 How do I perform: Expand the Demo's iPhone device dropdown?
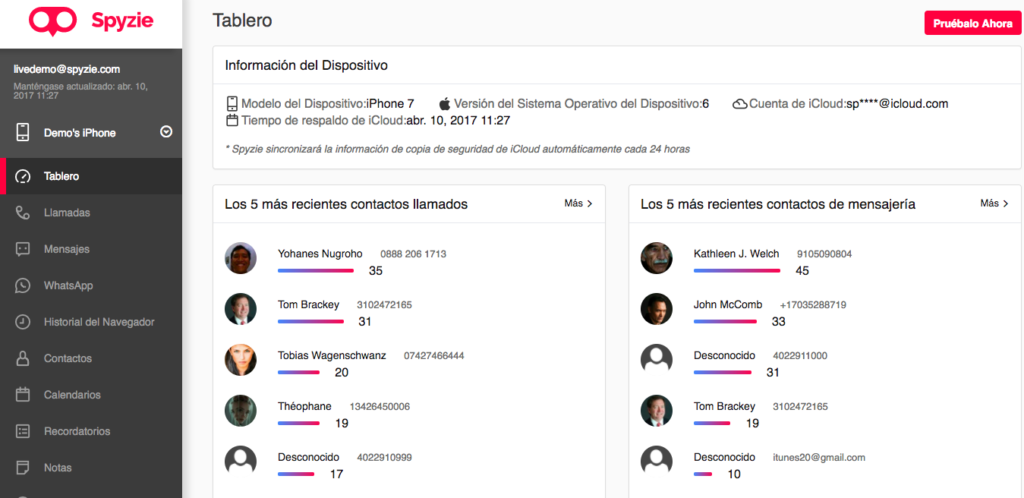[x=166, y=132]
